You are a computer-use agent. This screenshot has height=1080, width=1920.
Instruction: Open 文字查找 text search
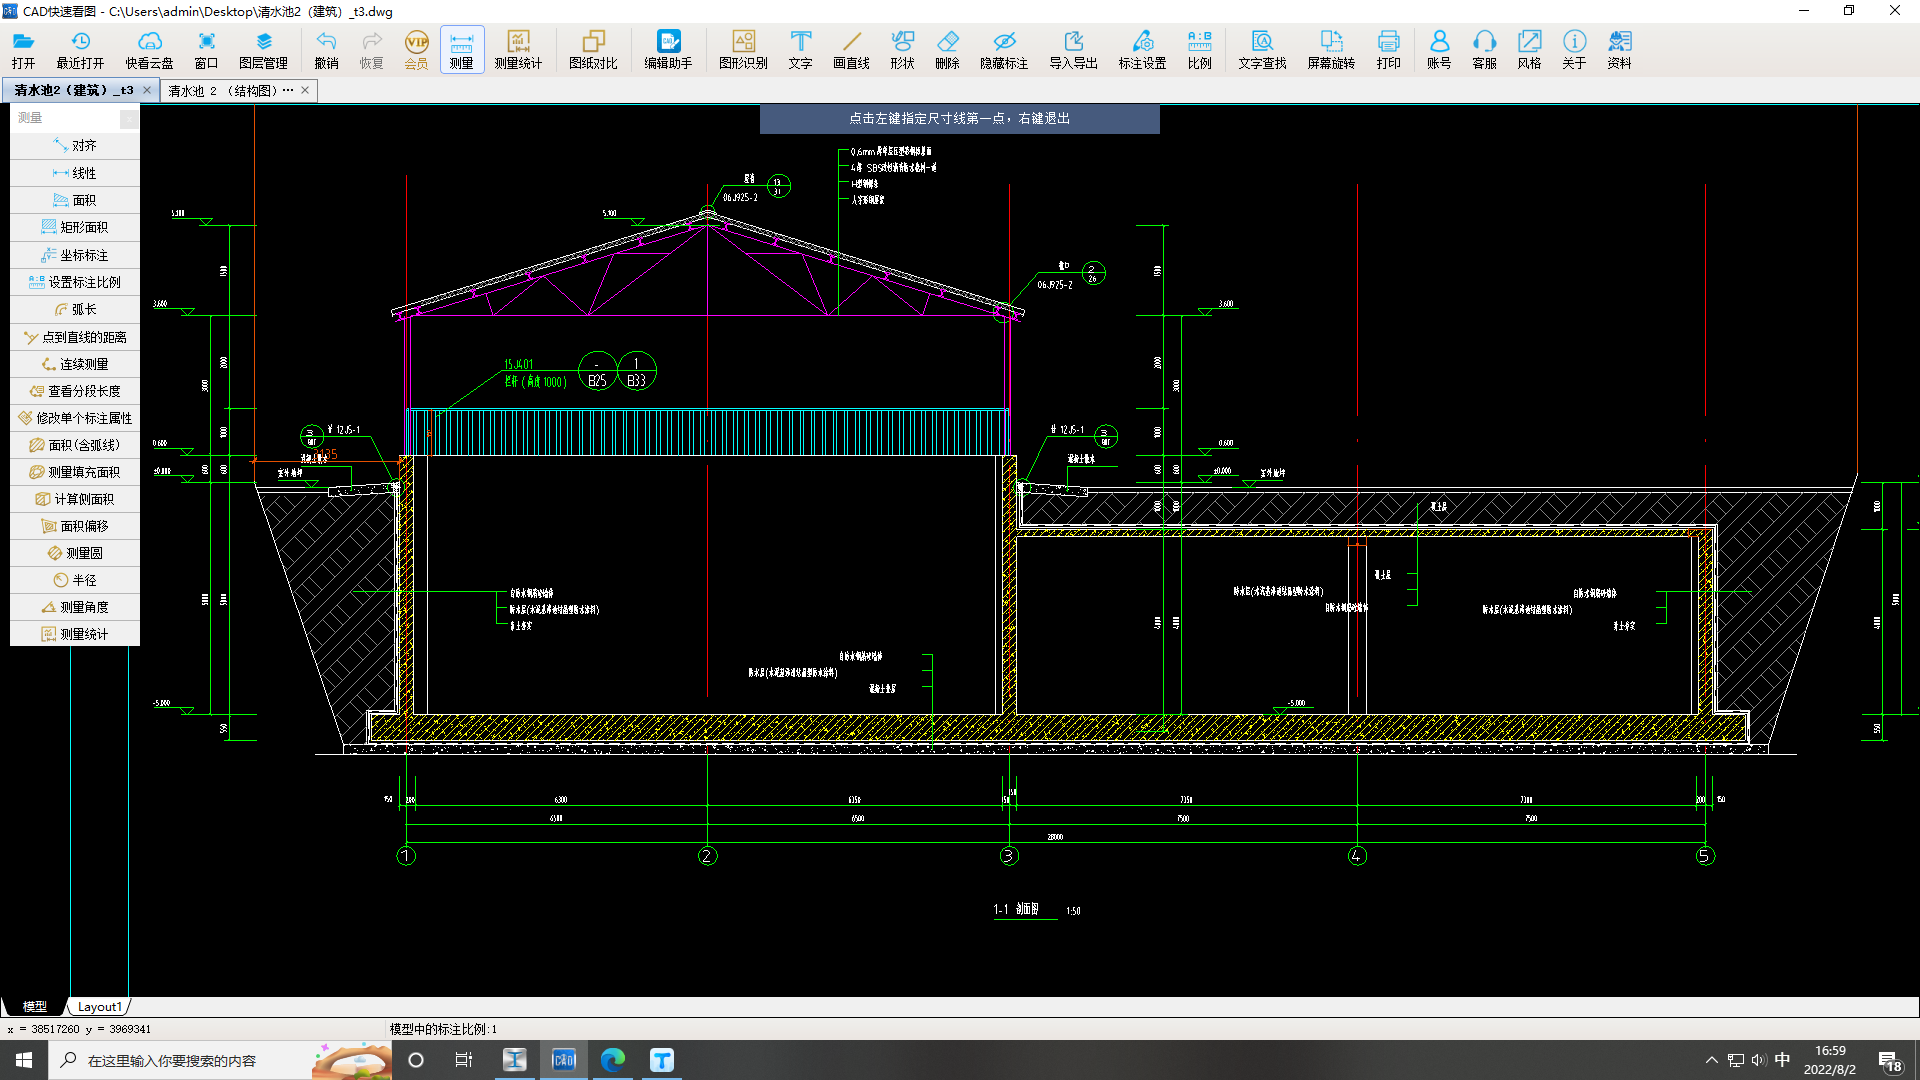coord(1262,50)
